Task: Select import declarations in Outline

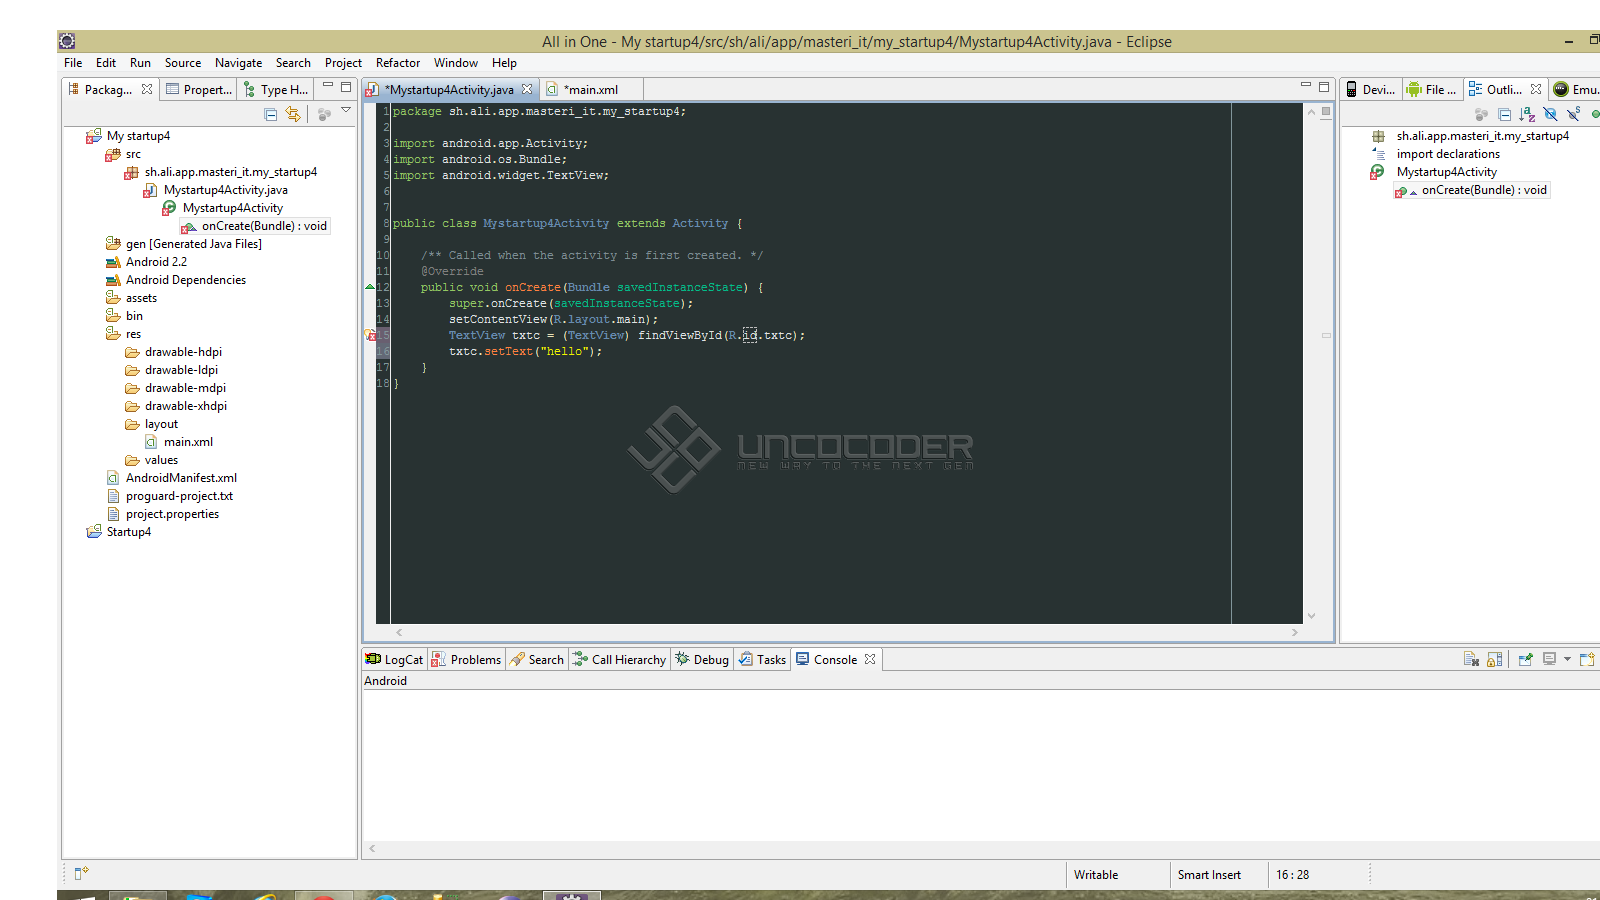Action: (1448, 154)
